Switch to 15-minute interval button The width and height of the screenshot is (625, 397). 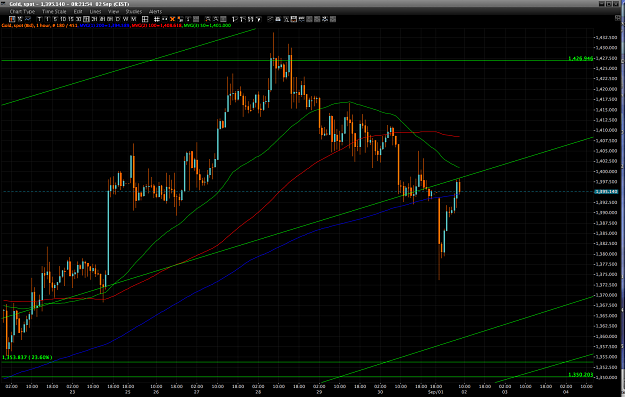tap(71, 19)
